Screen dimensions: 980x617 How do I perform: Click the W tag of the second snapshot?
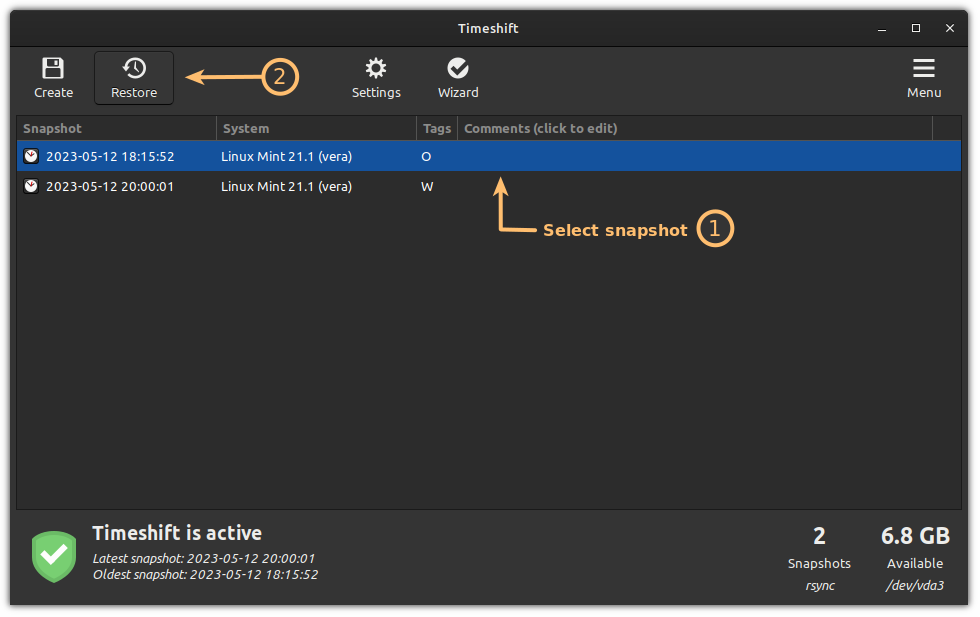[x=427, y=186]
